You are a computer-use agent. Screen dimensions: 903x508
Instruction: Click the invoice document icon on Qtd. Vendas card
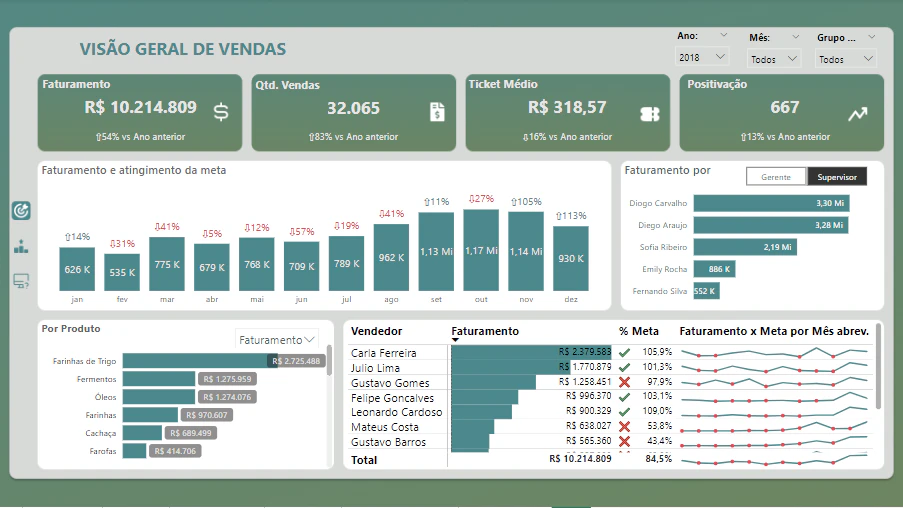tap(437, 112)
